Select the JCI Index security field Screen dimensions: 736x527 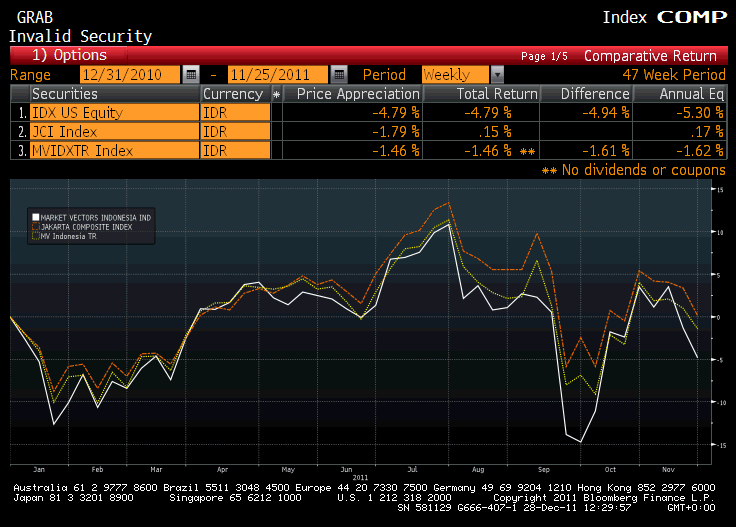point(113,131)
